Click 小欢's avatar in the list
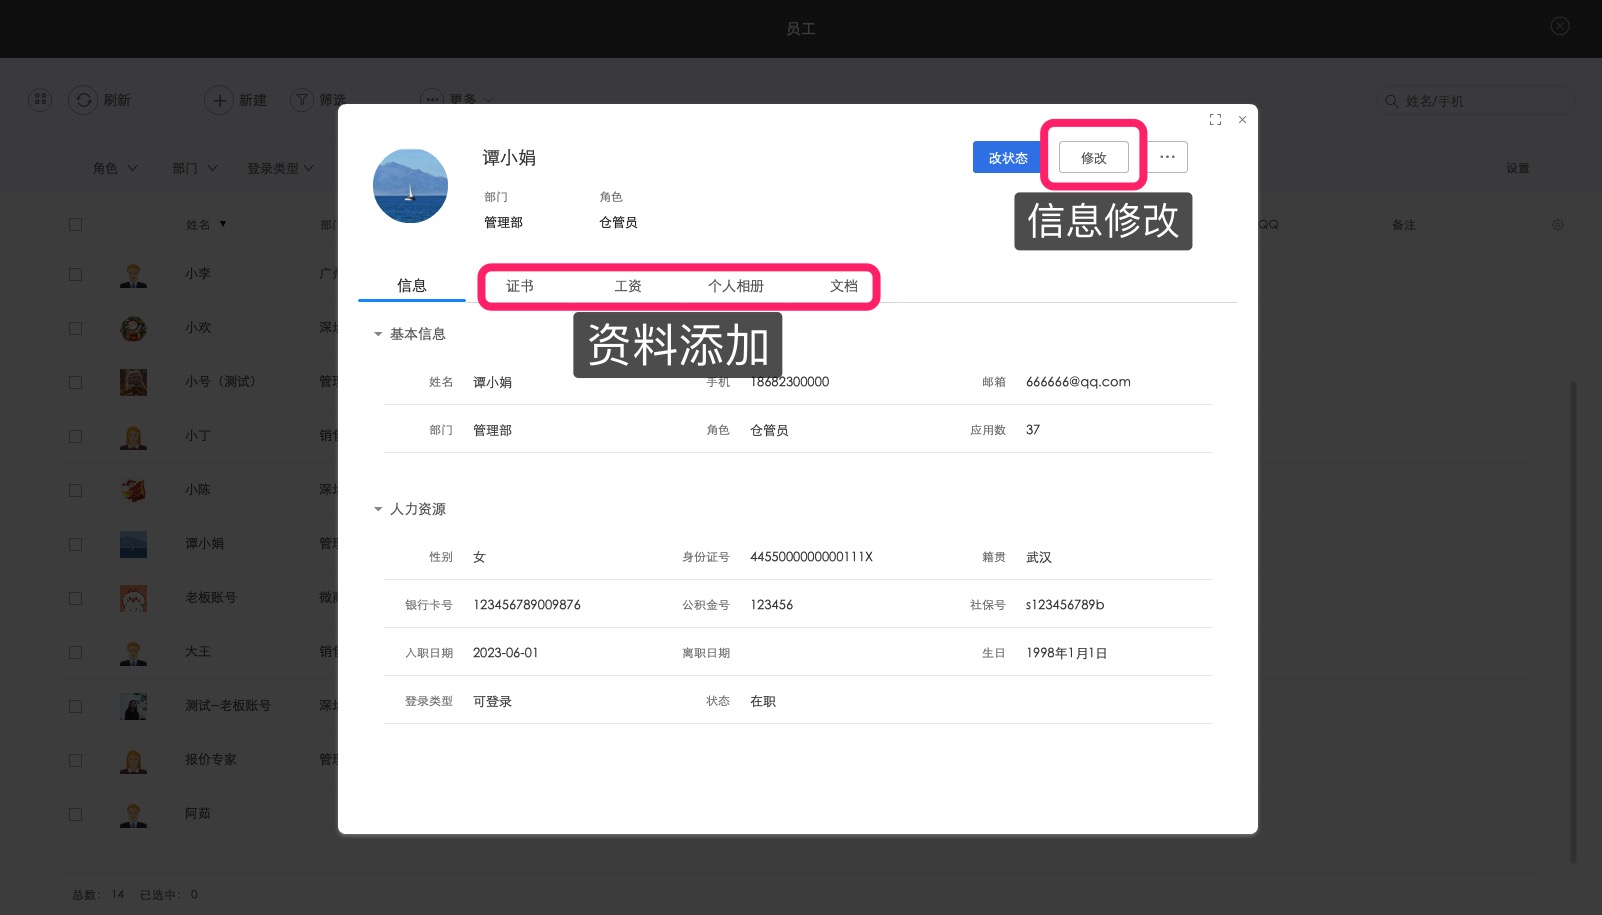This screenshot has height=915, width=1602. point(133,328)
